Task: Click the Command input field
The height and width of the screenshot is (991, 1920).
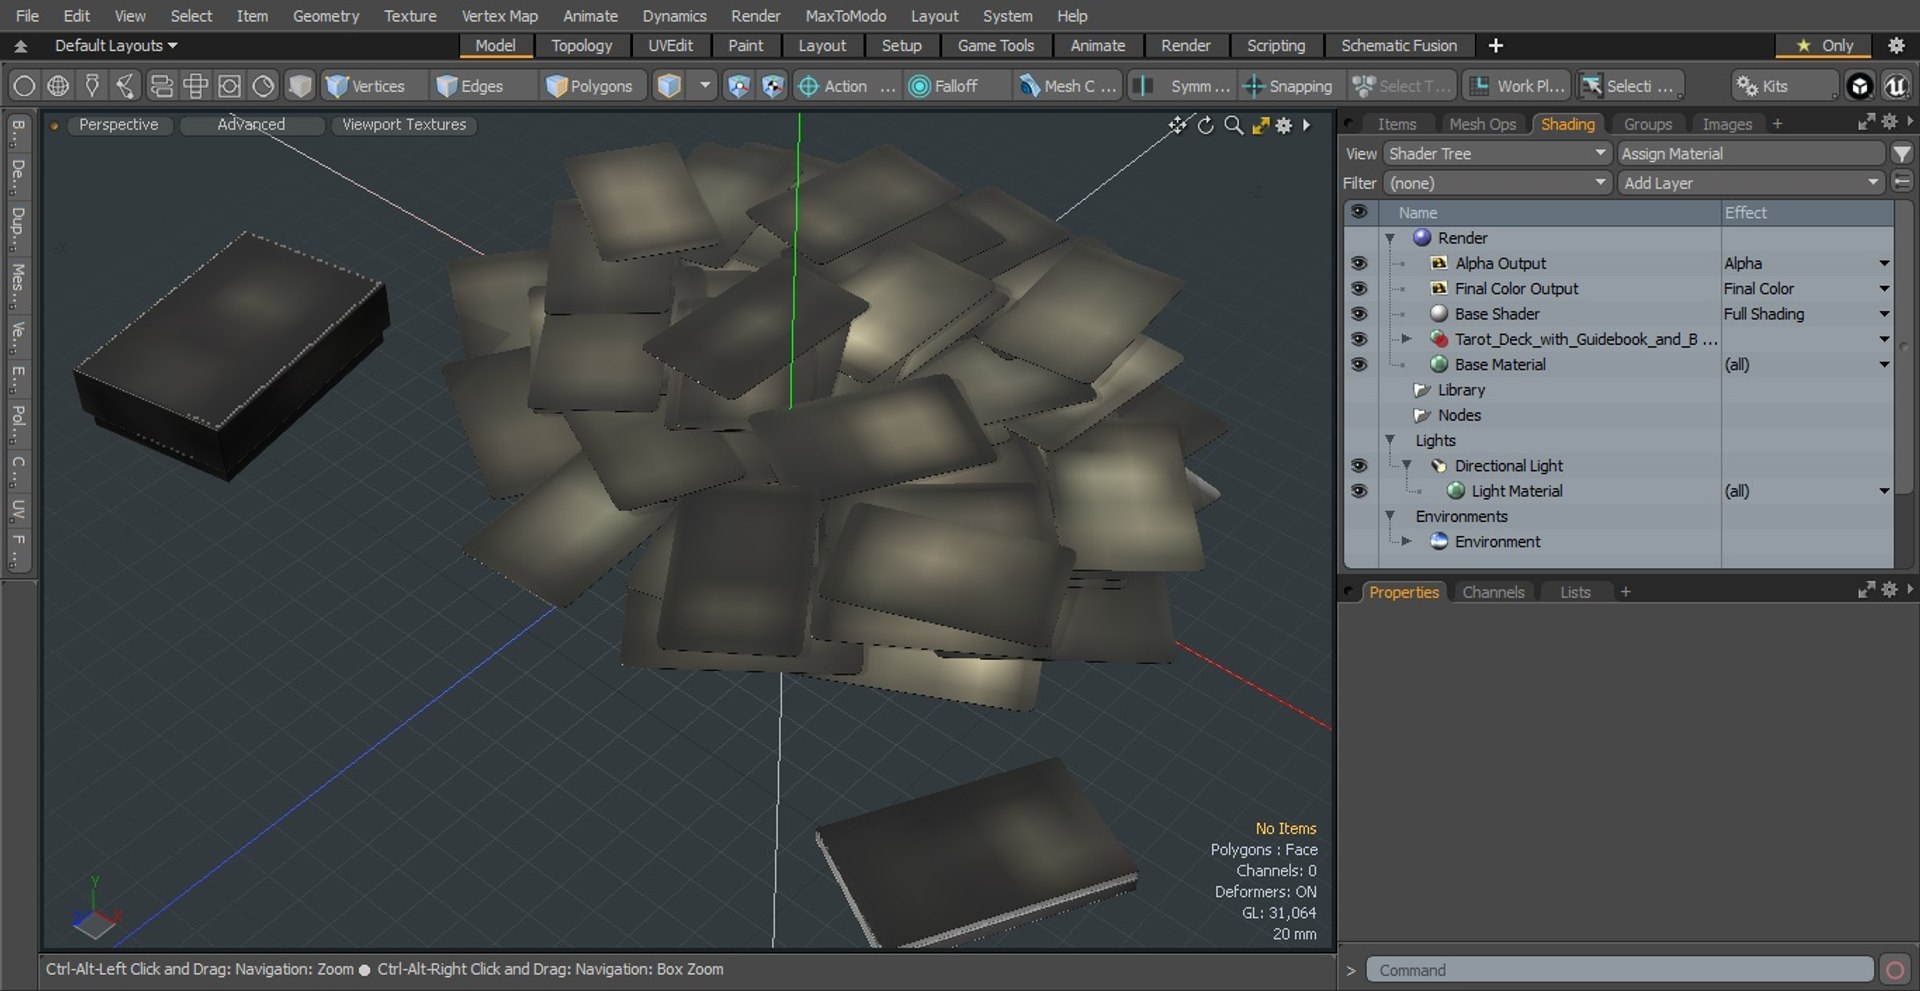Action: click(1620, 970)
